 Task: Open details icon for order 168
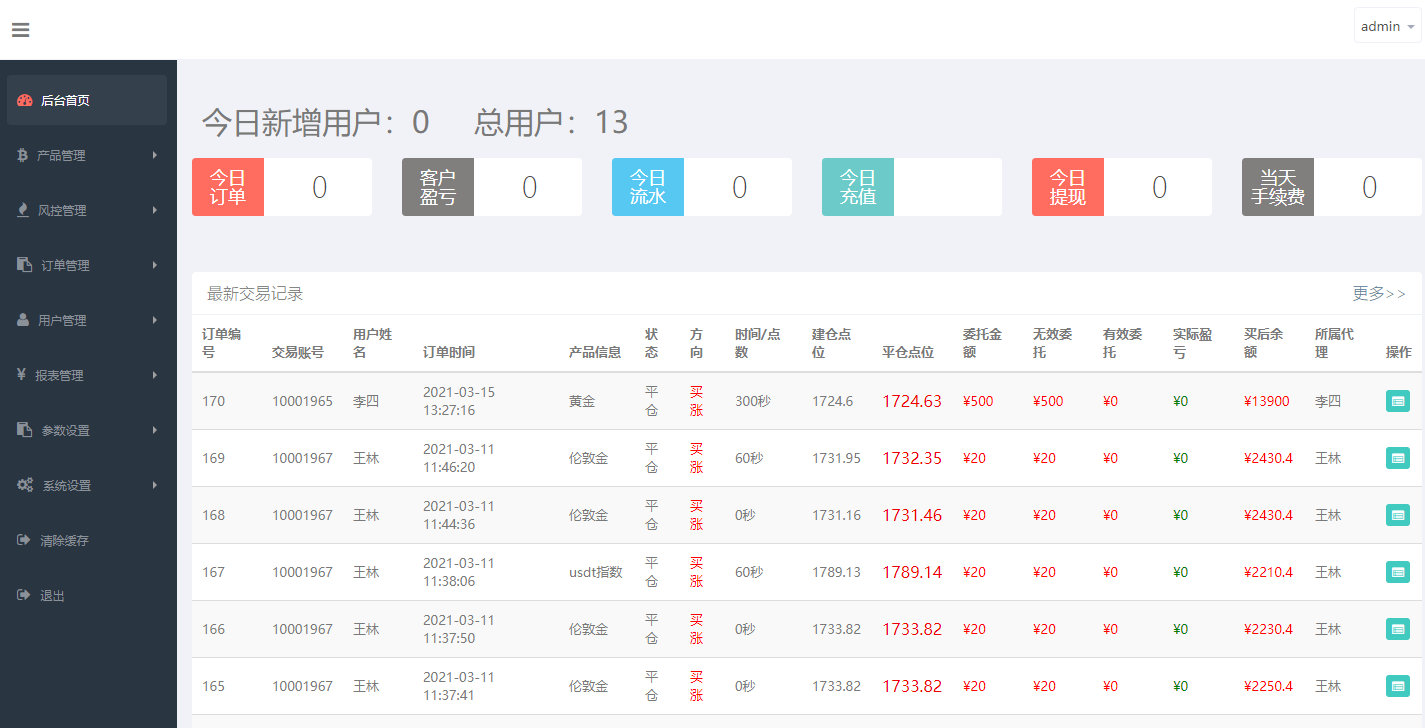tap(1398, 515)
